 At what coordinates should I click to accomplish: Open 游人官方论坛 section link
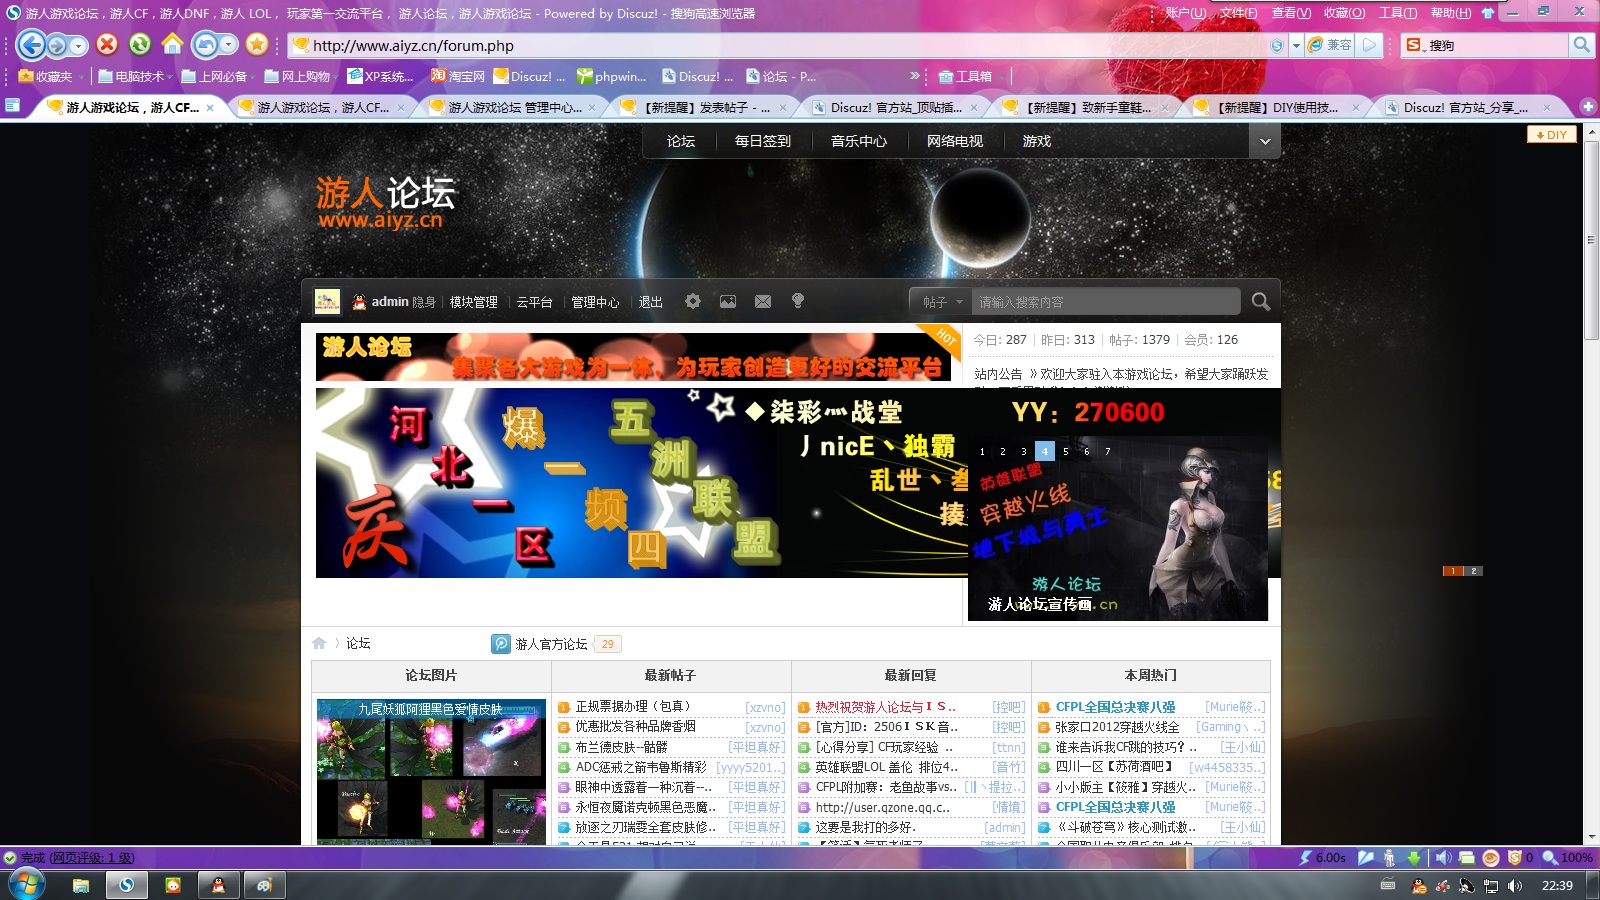551,644
